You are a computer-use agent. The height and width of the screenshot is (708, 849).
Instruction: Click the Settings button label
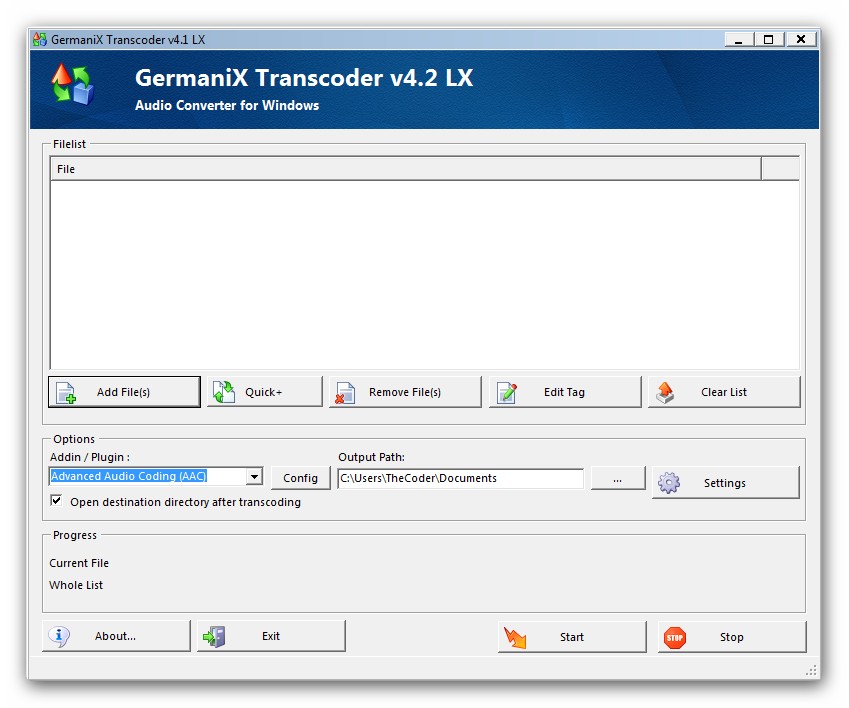pyautogui.click(x=724, y=483)
